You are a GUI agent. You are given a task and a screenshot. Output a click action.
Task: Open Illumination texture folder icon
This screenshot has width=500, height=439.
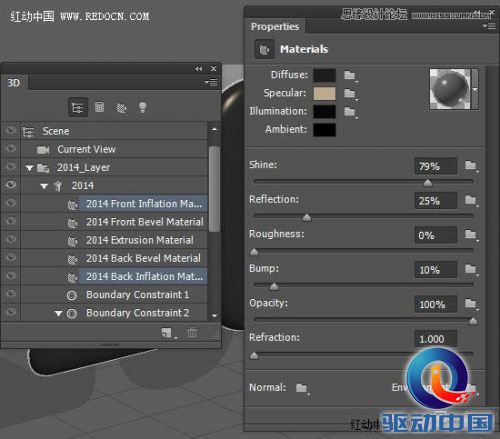[350, 112]
